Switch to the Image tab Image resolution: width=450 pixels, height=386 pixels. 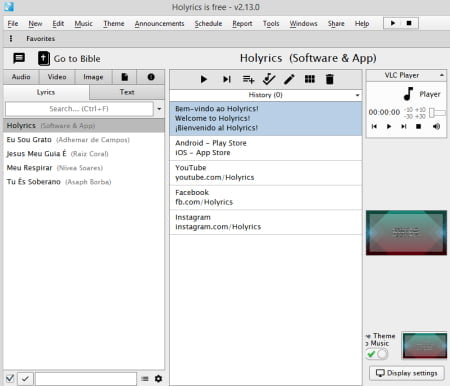click(x=93, y=77)
